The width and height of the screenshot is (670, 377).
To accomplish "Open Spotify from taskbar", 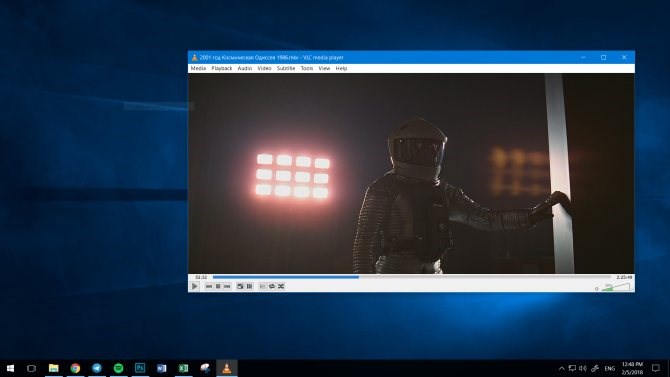I will [x=118, y=368].
